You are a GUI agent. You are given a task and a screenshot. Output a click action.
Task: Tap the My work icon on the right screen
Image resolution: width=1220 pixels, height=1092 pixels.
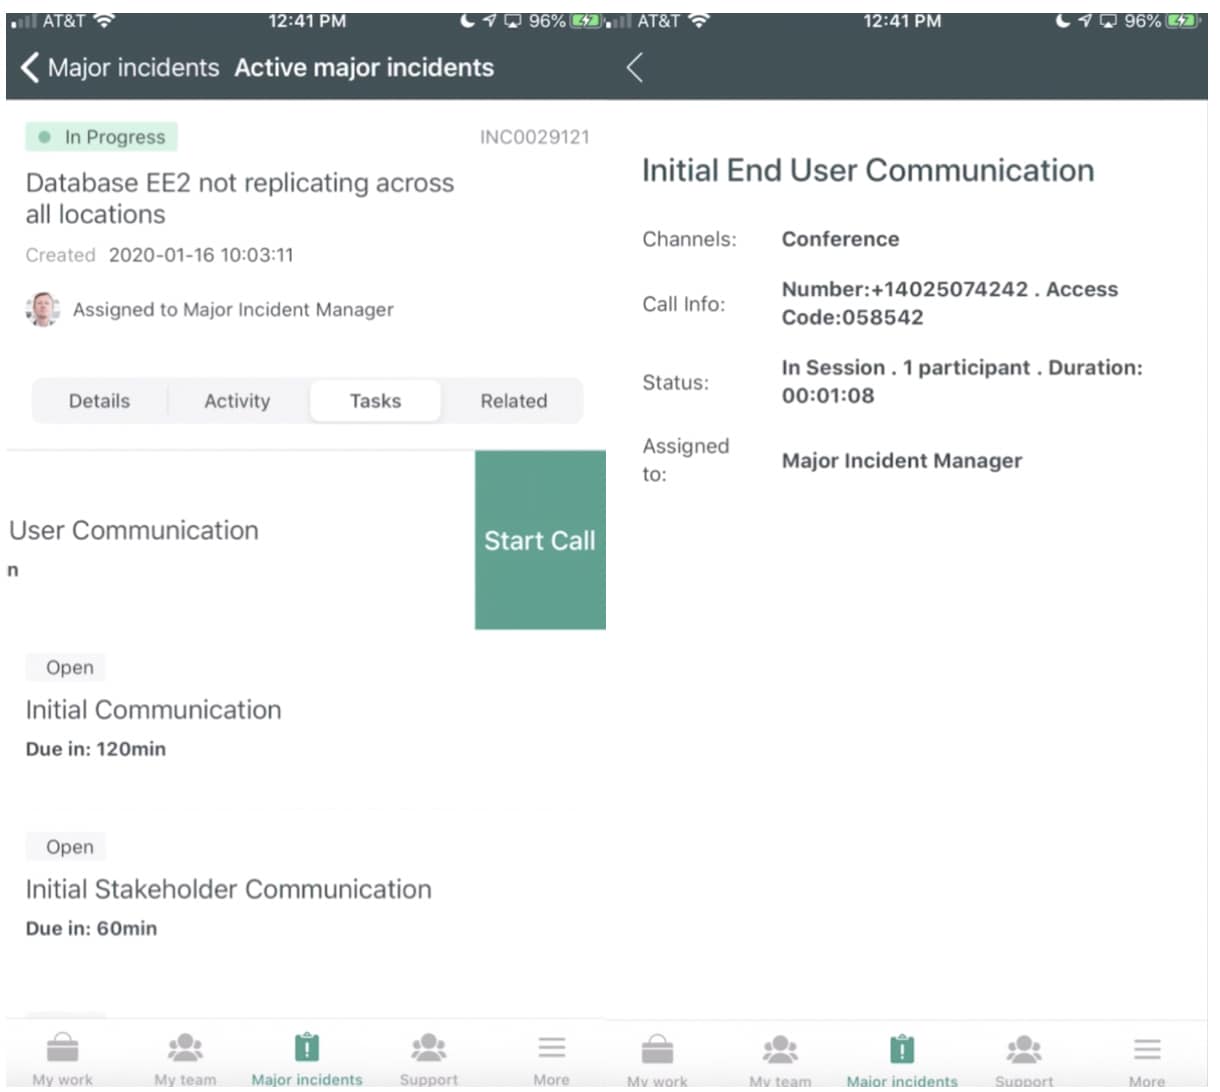tap(657, 1045)
